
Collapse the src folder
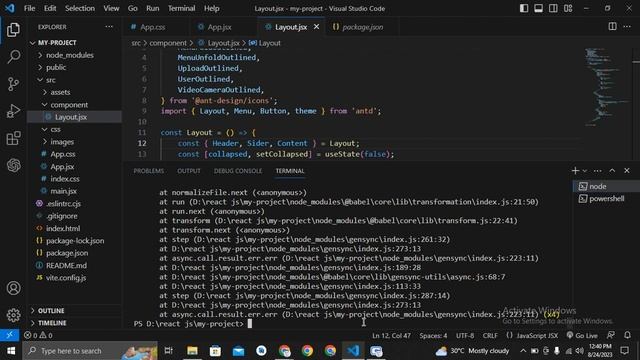click(x=74, y=80)
